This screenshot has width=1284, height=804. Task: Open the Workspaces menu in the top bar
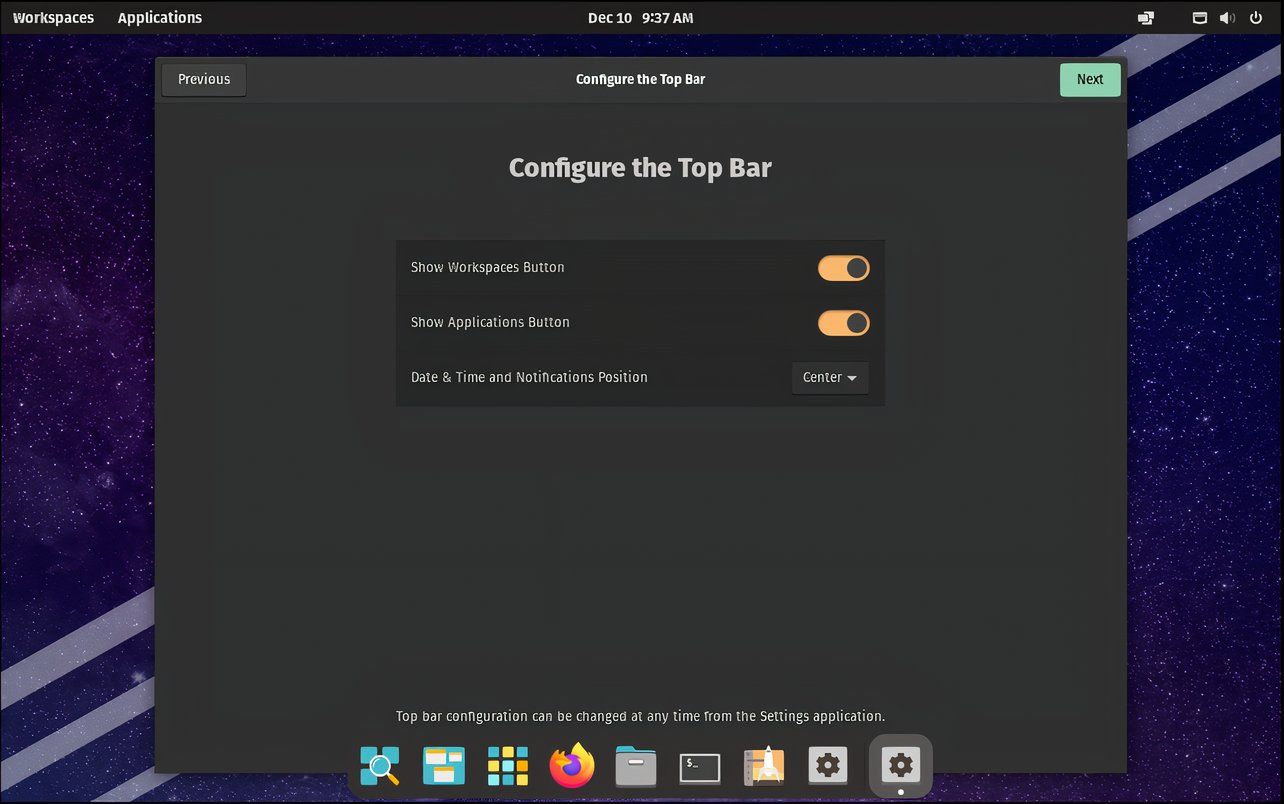point(53,17)
